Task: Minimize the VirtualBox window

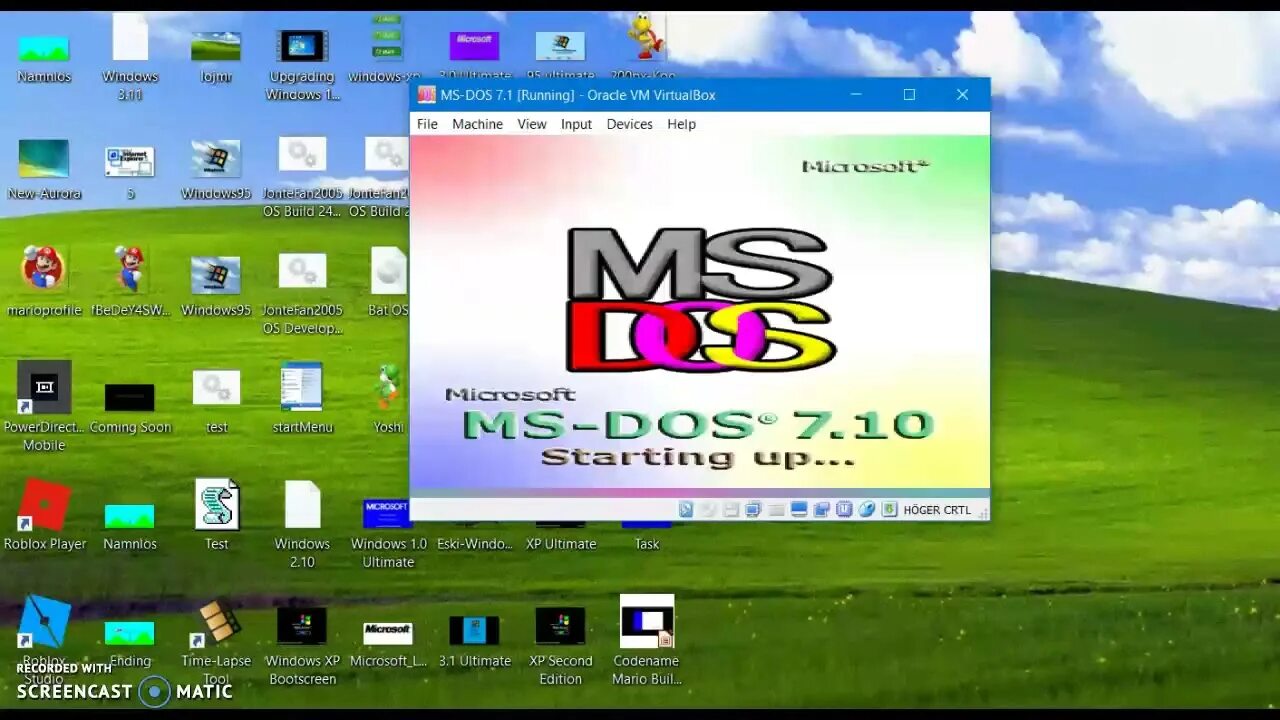Action: pos(856,95)
